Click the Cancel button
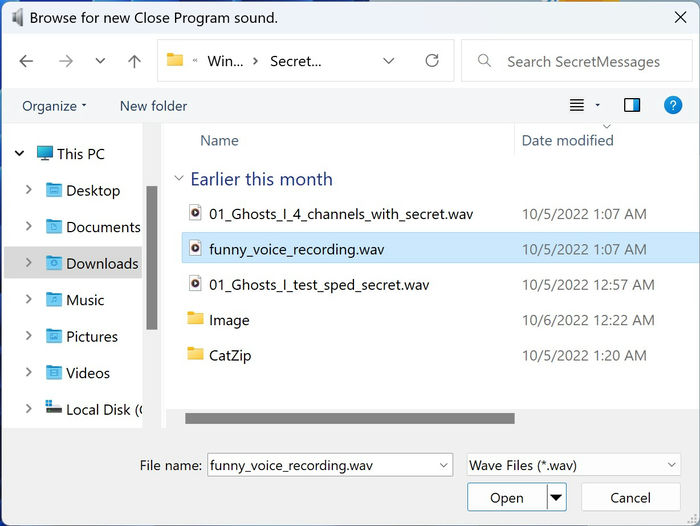The image size is (700, 526). point(630,497)
